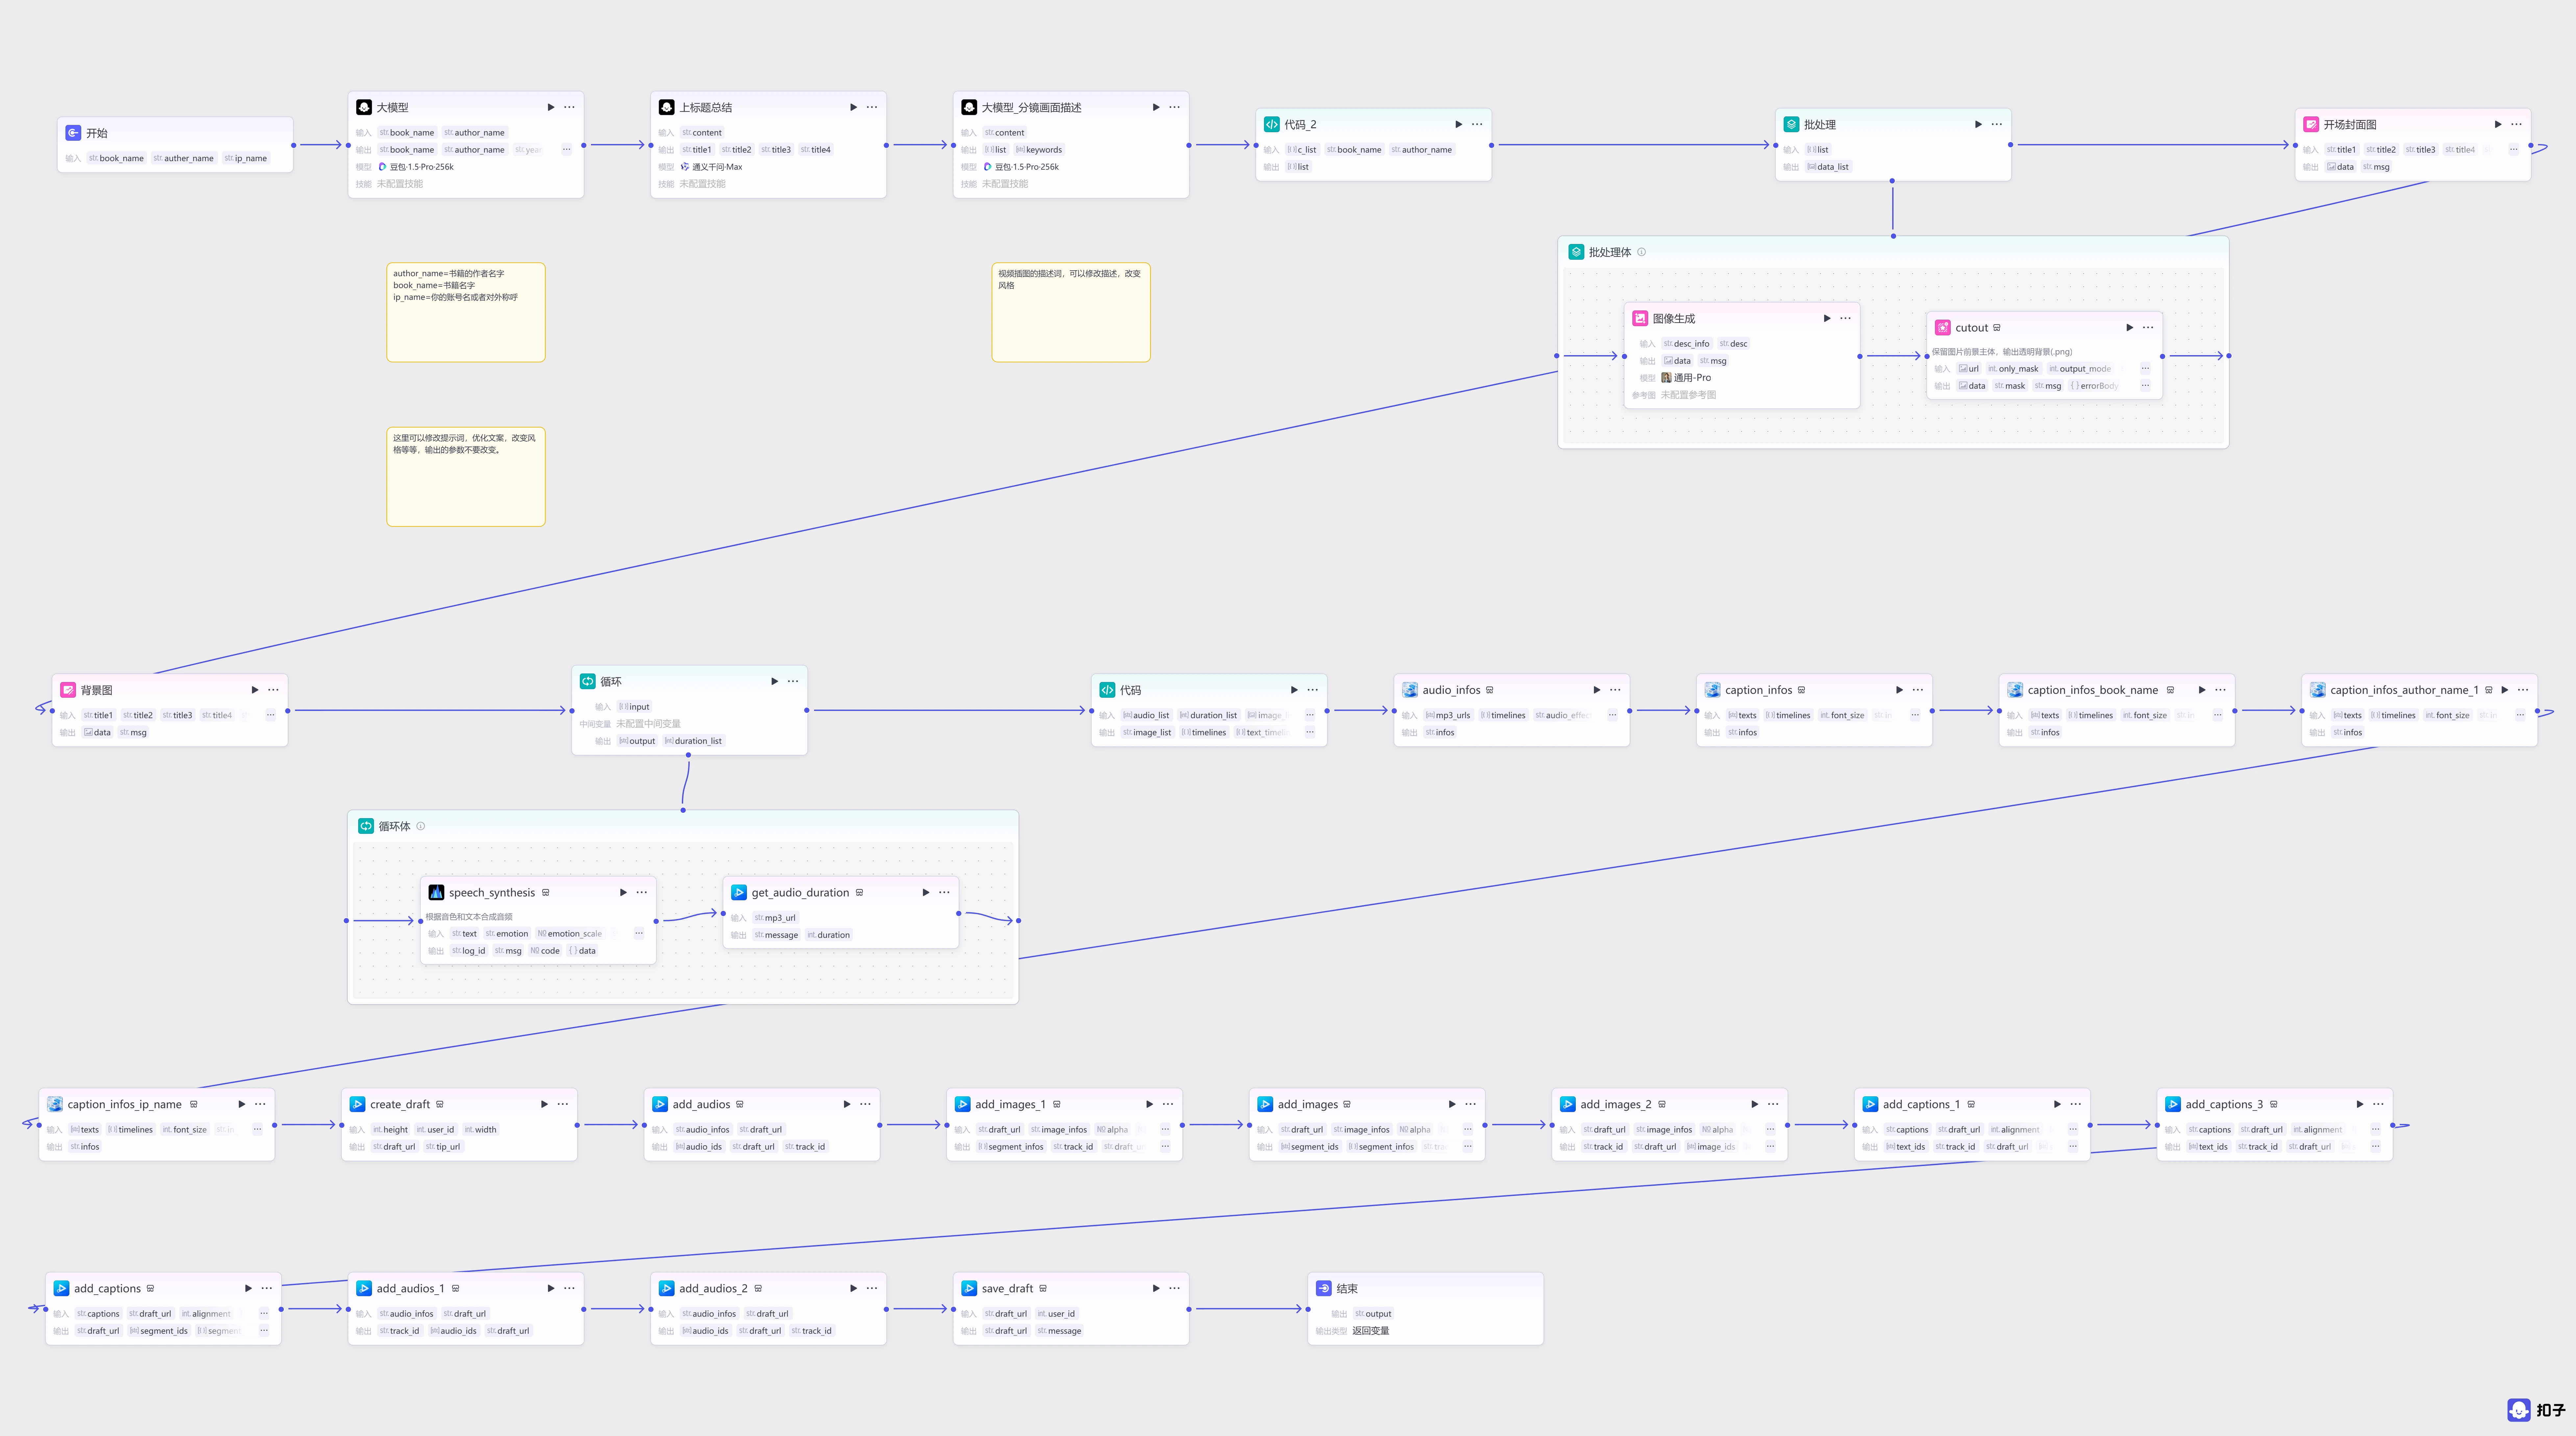Expand hidden inputs on cutout input row
The image size is (2576, 1436).
pyautogui.click(x=2145, y=369)
